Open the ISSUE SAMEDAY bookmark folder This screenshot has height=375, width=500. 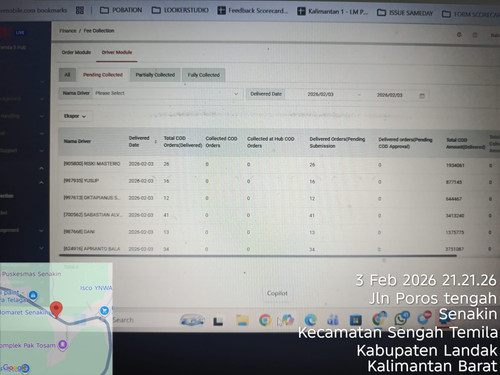405,13
